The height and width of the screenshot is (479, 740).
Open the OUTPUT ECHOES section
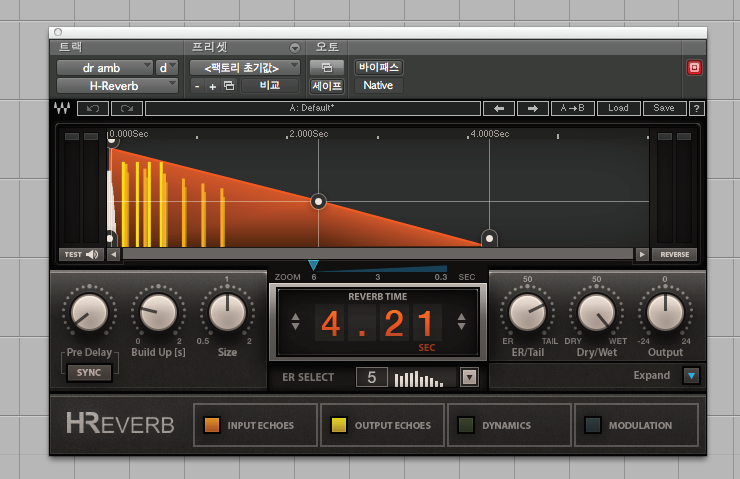382,425
